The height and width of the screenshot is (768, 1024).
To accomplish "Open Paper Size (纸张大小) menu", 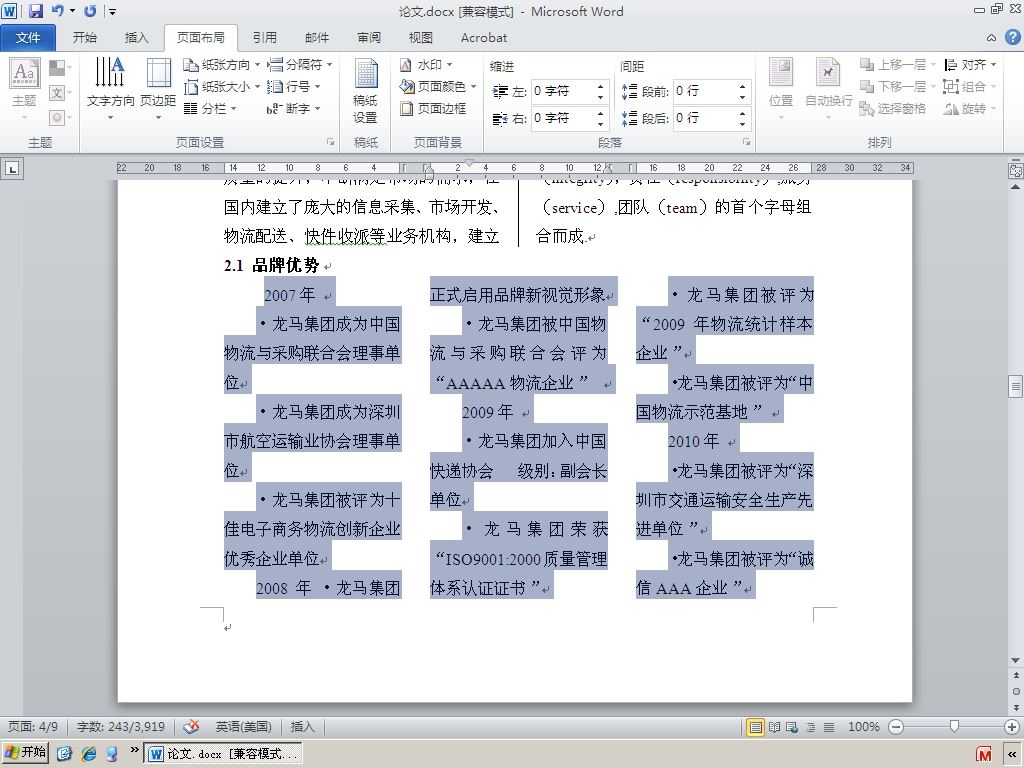I will [221, 87].
